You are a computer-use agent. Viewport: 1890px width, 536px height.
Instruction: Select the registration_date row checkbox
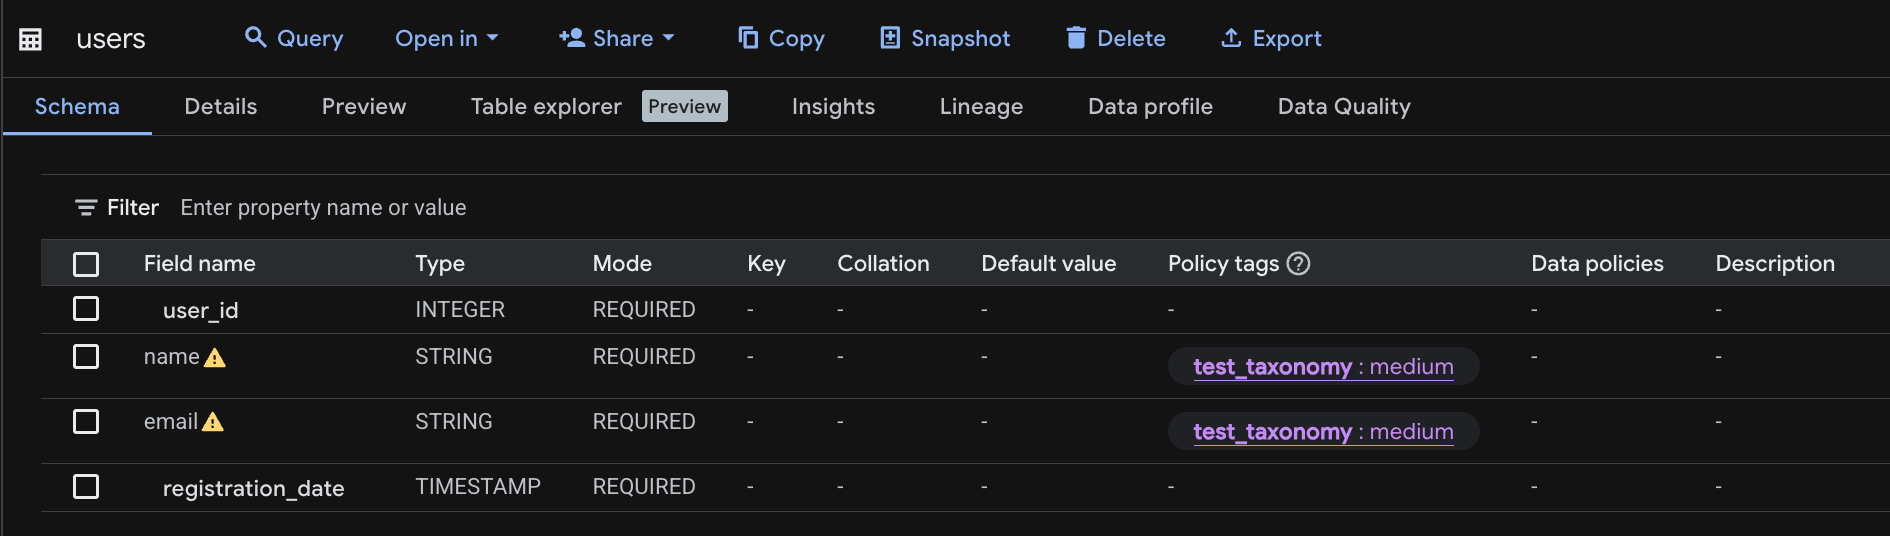86,487
